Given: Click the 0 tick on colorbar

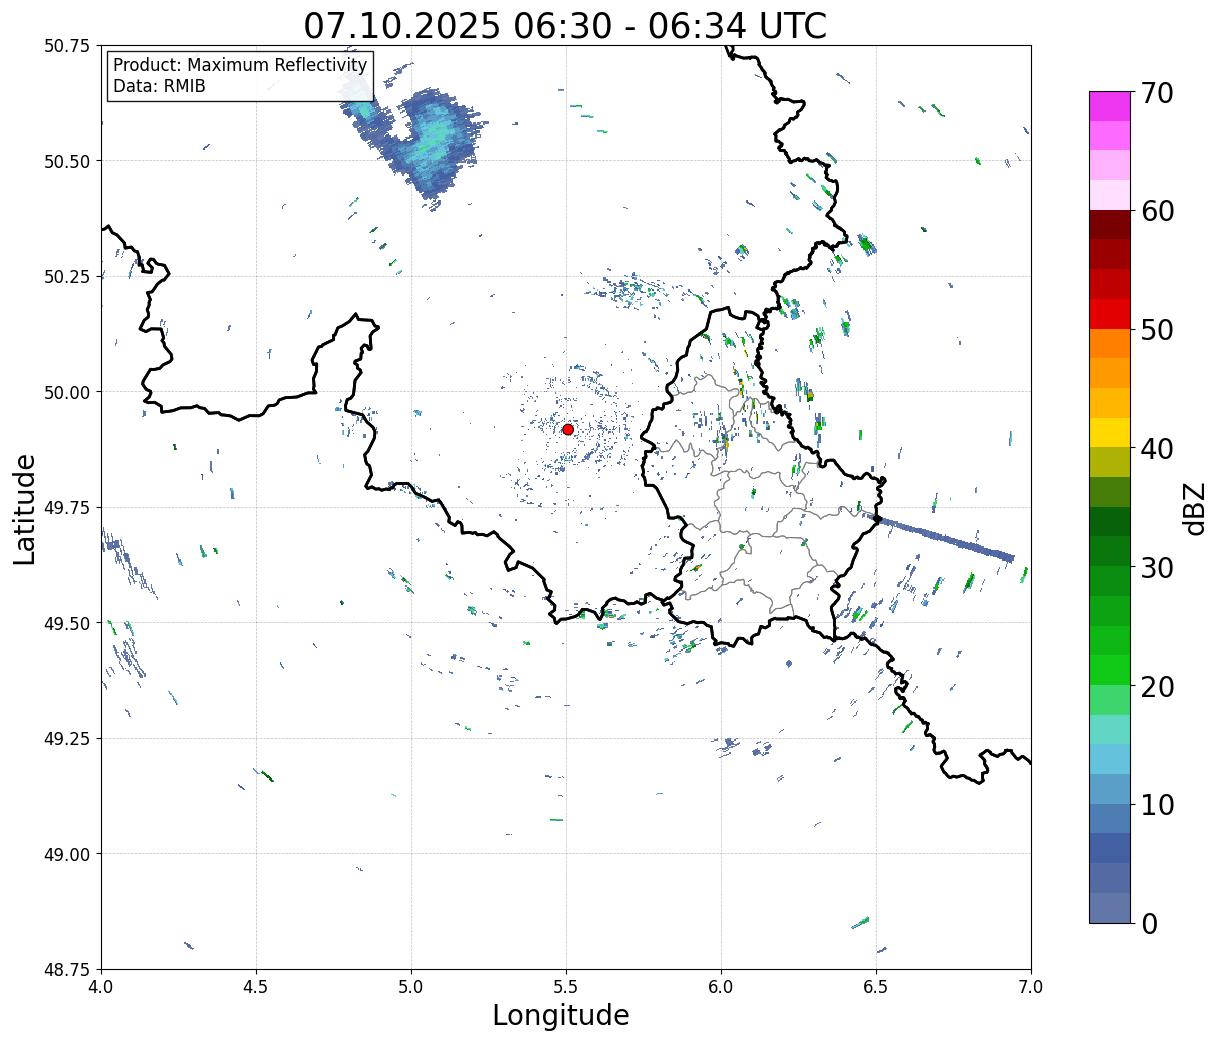Looking at the screenshot, I should click(x=1148, y=923).
